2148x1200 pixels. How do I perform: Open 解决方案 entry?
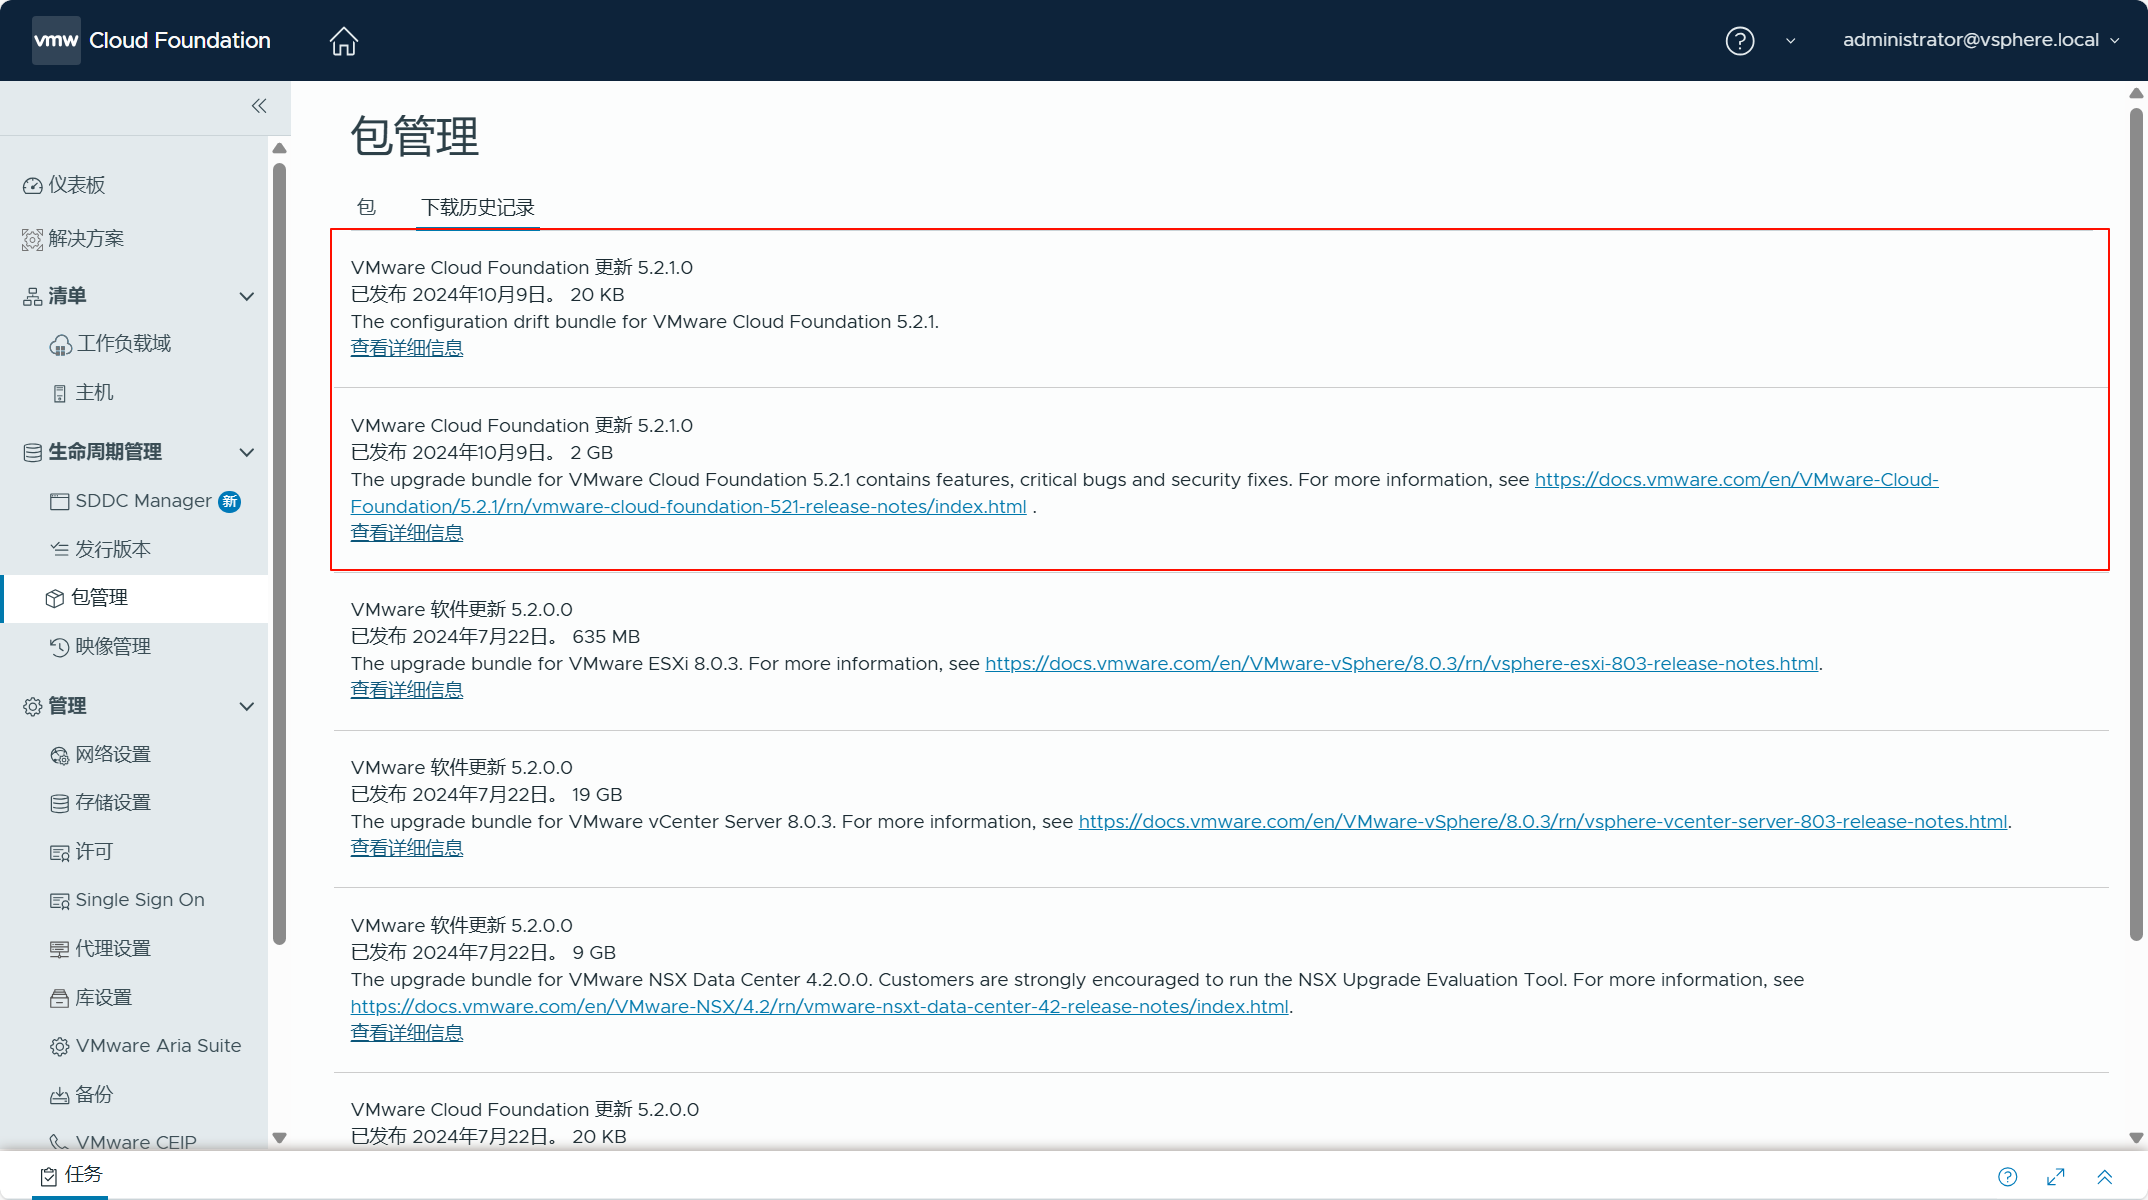coord(86,238)
